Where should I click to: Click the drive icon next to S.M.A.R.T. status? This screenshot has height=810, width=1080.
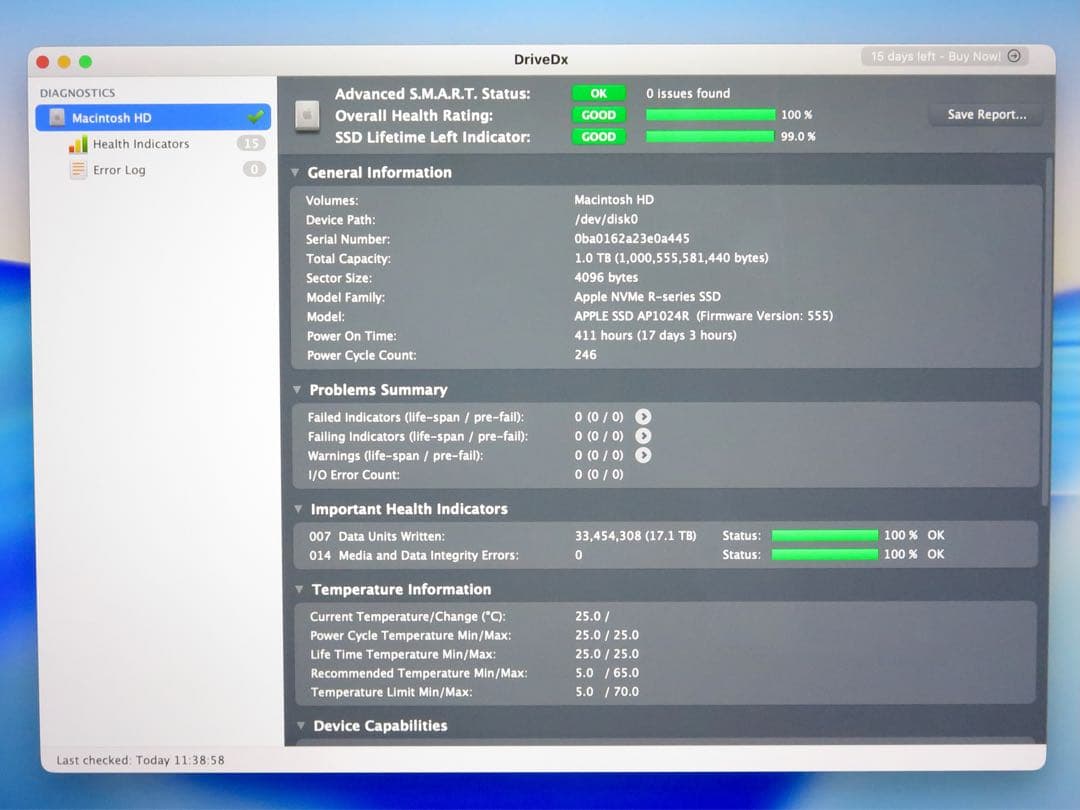click(307, 115)
